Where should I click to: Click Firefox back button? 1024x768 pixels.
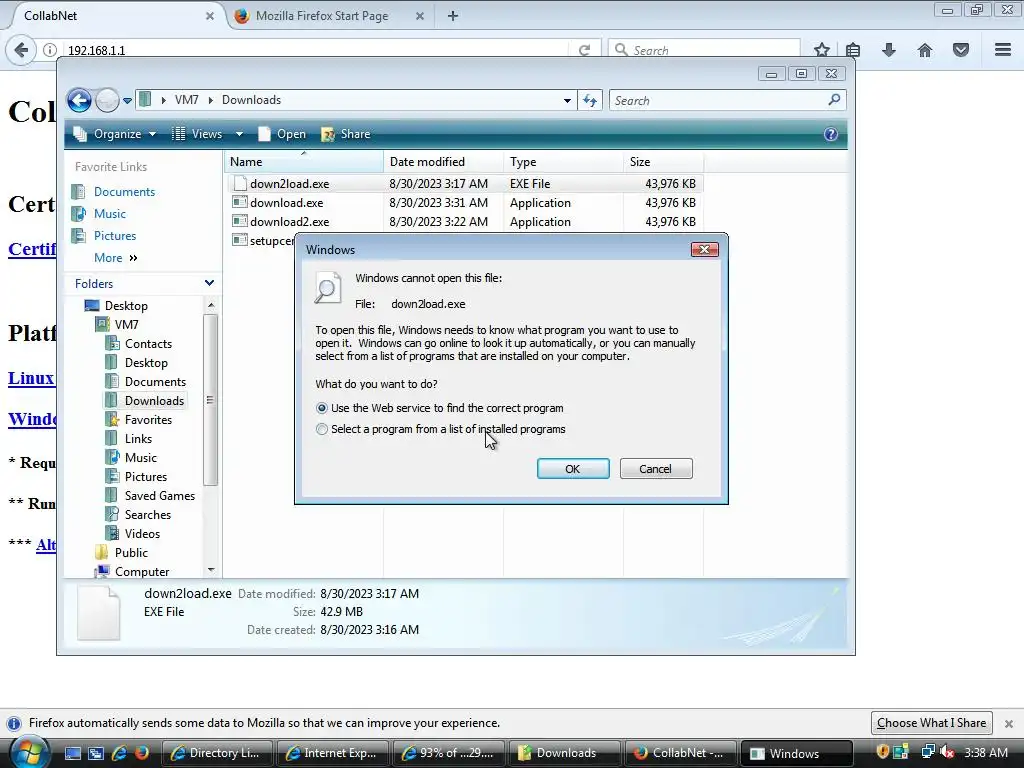pyautogui.click(x=21, y=50)
